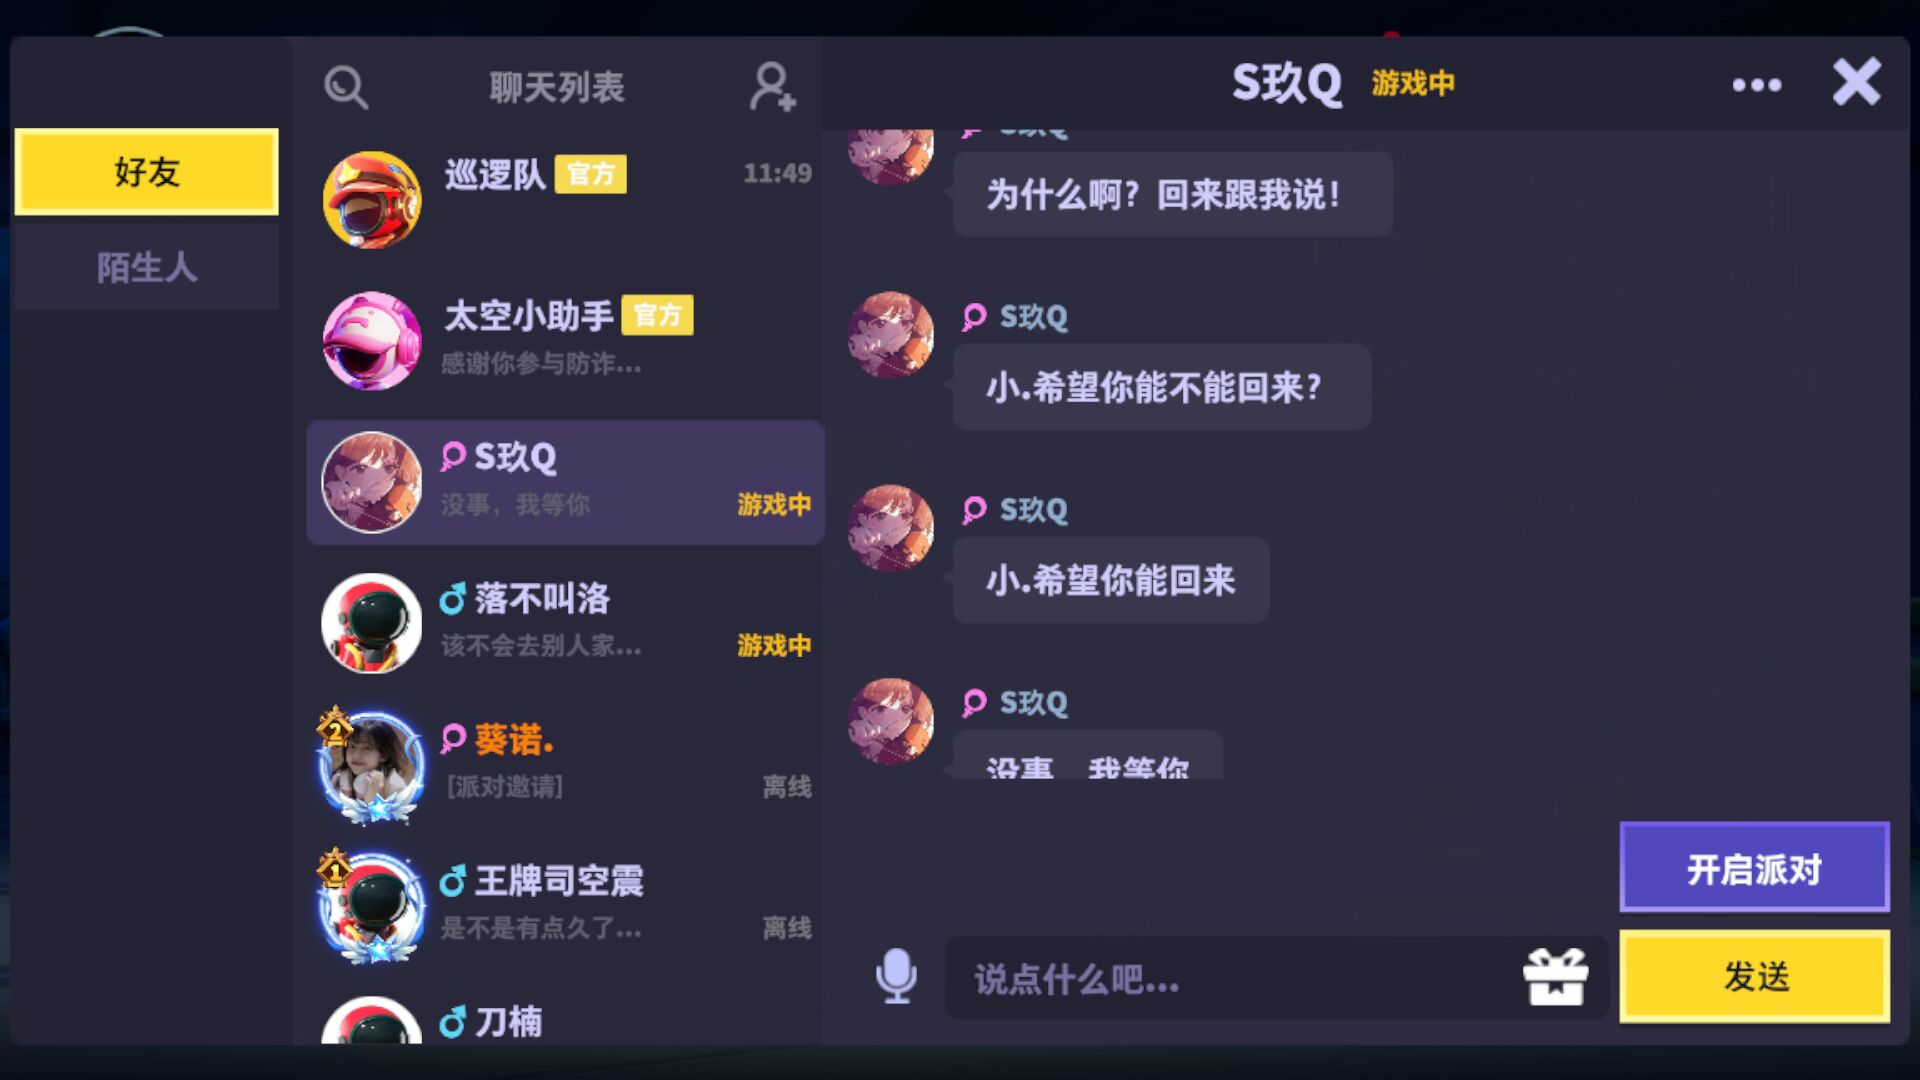Switch to the 好友 tab
Viewport: 1920px width, 1080px height.
[x=147, y=172]
